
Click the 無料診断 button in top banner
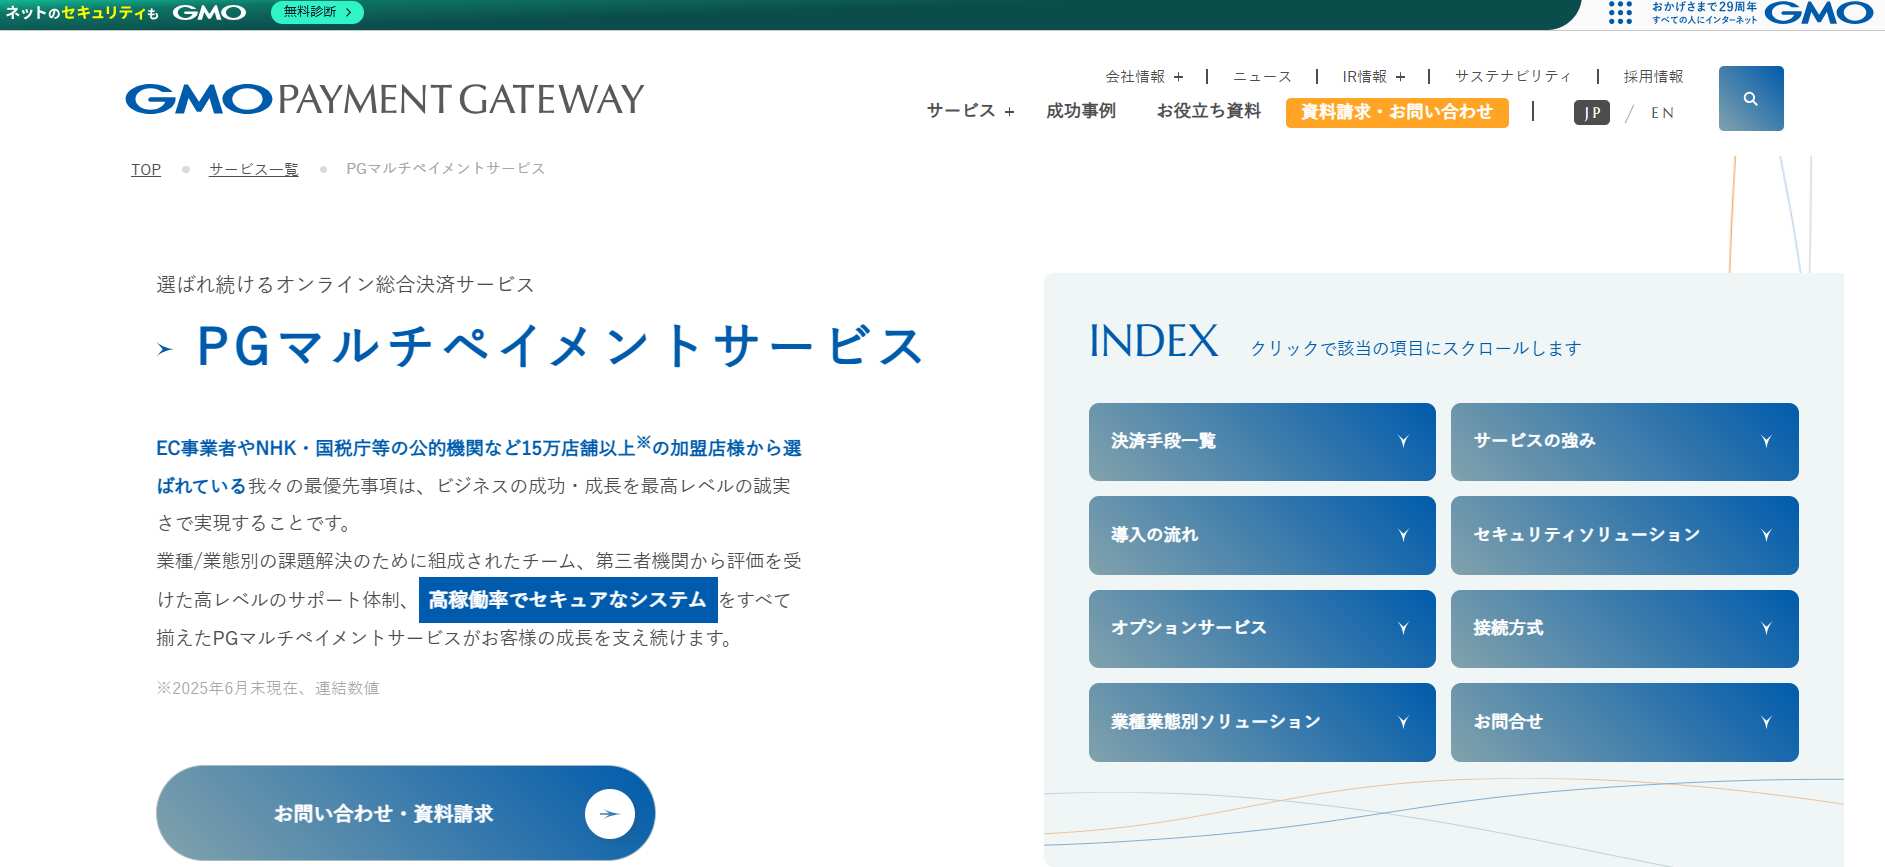pos(317,12)
